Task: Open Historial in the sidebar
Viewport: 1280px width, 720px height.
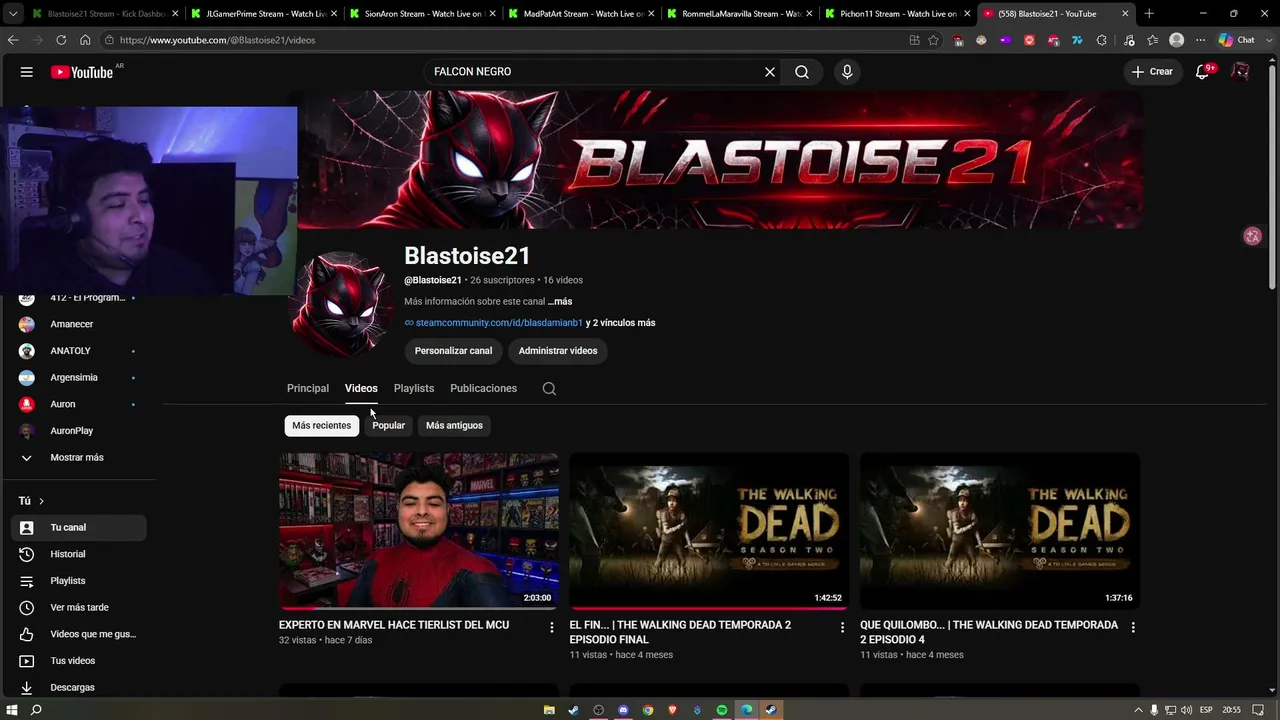Action: (x=78, y=554)
